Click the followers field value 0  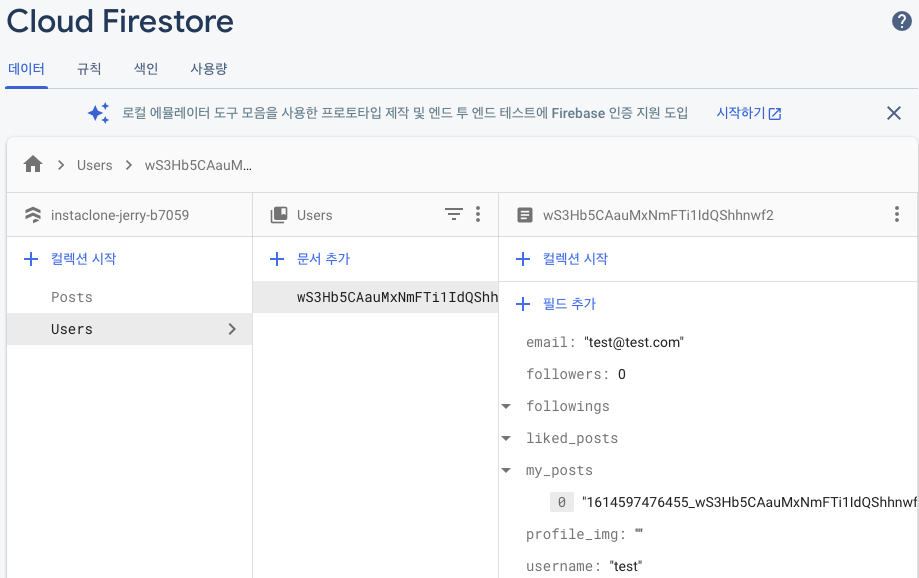point(622,374)
